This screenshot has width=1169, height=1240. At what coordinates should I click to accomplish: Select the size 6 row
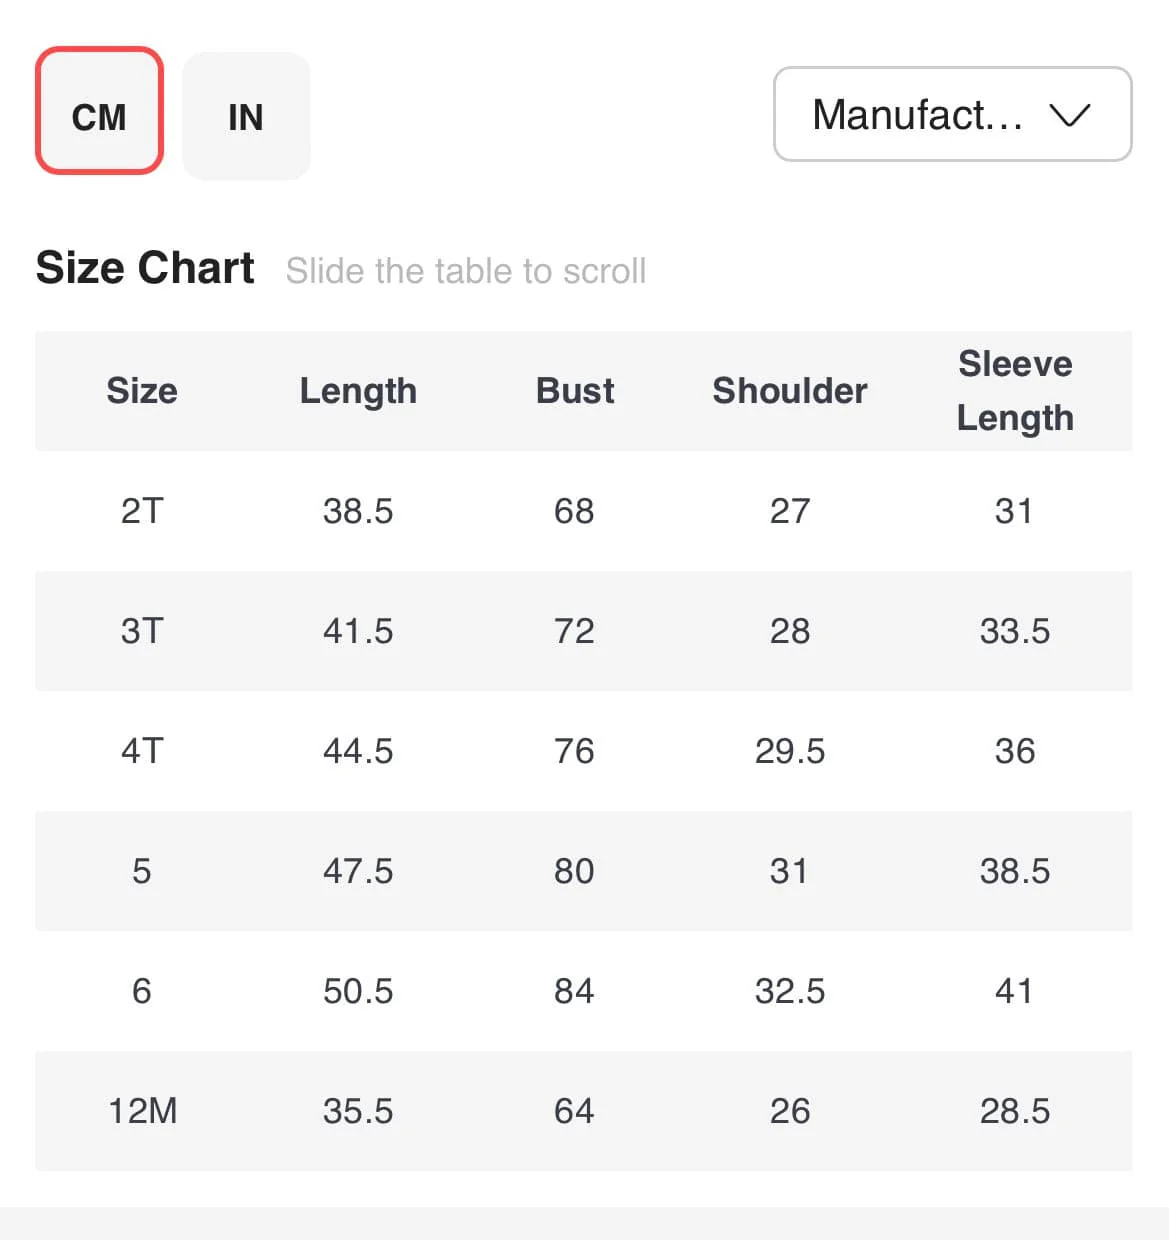(142, 991)
